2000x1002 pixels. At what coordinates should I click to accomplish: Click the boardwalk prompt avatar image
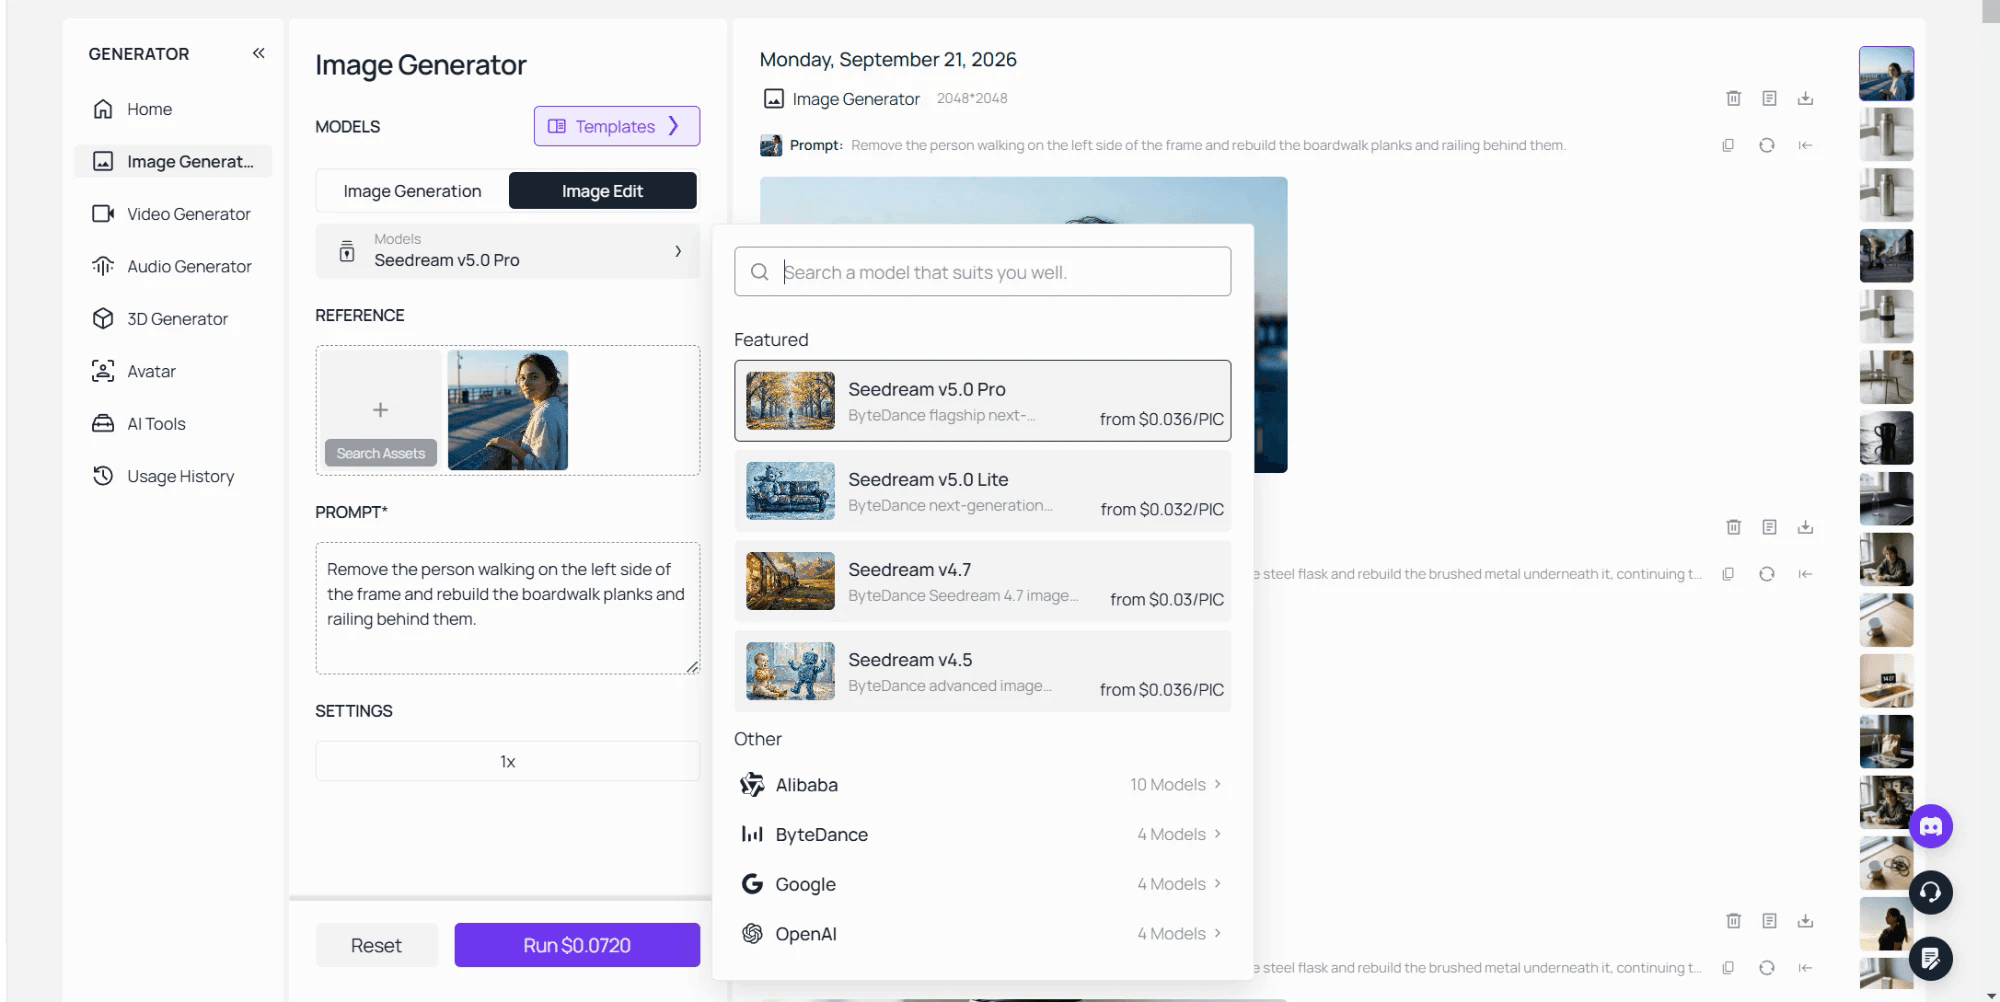771,145
